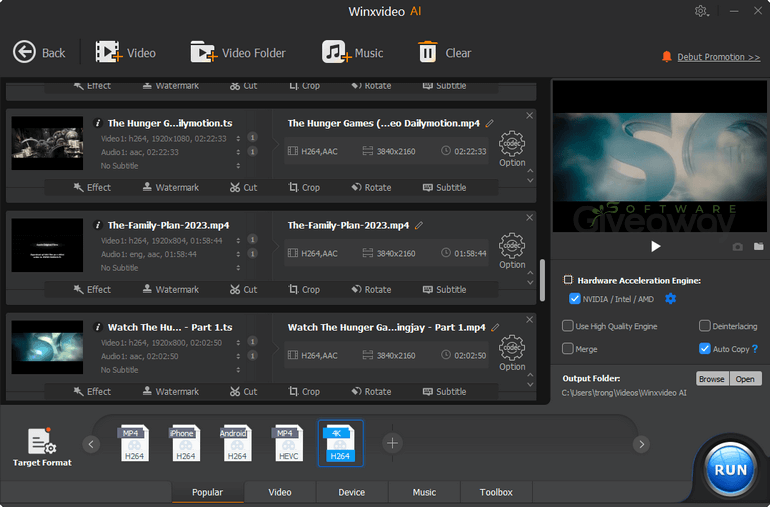Open Effect for Watch The Hunger Games Part 1

[x=92, y=392]
